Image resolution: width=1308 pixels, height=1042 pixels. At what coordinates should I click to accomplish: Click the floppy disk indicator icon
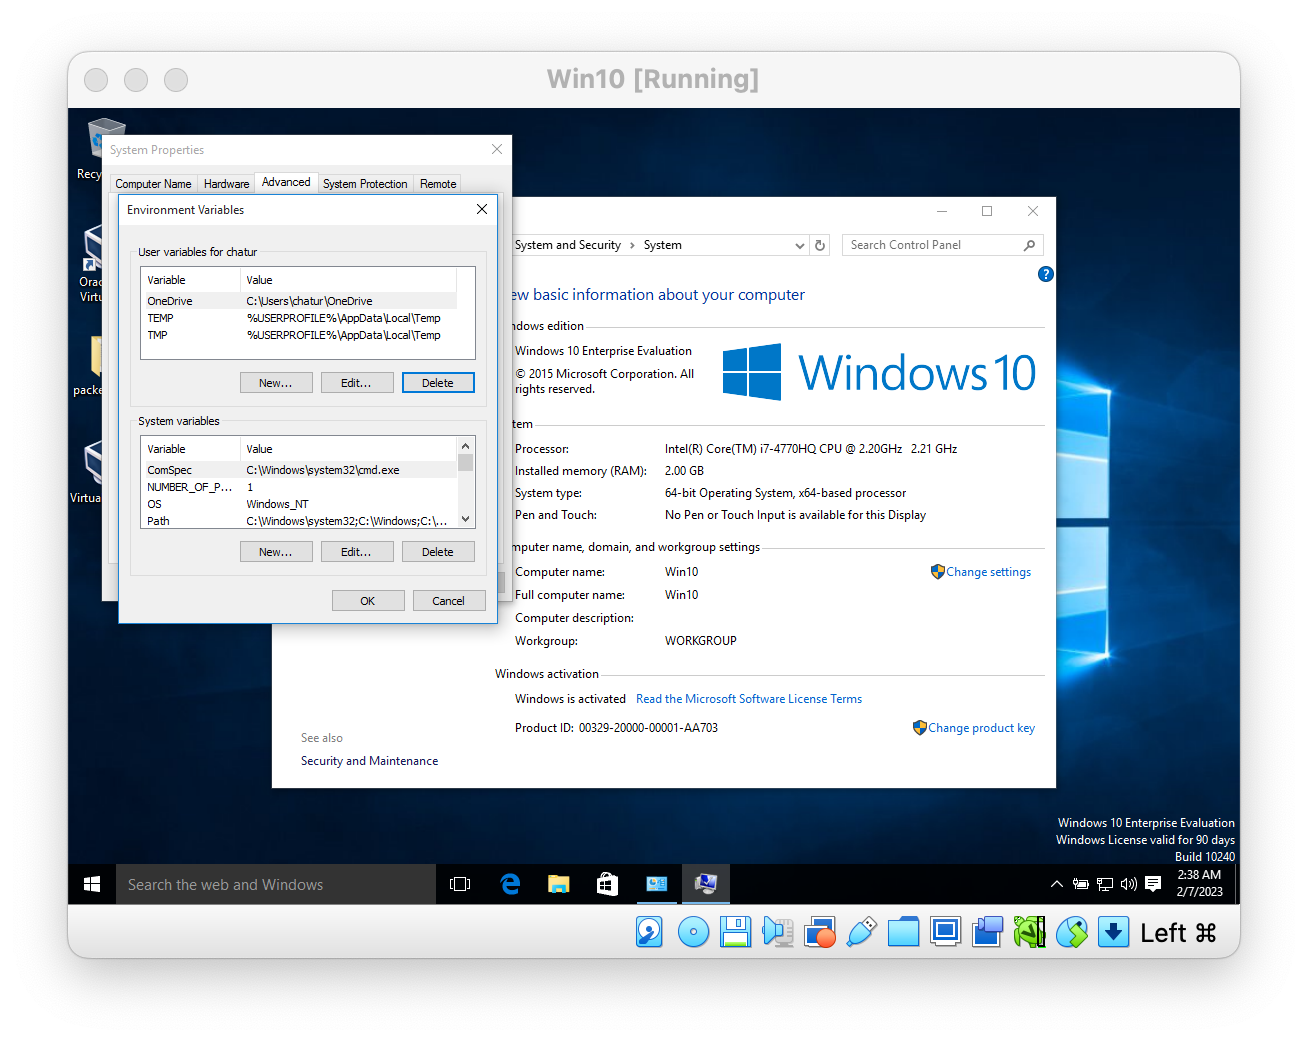(x=736, y=932)
